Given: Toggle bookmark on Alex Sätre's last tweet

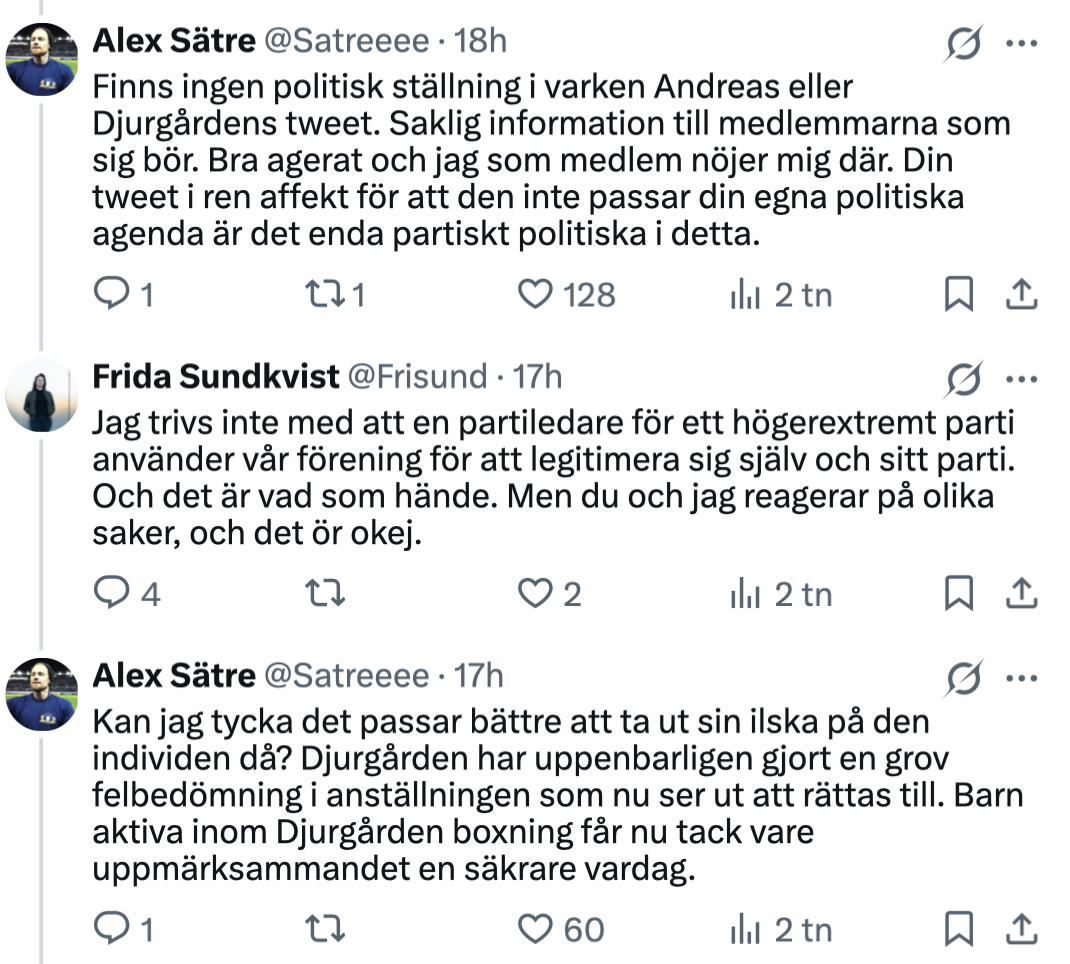Looking at the screenshot, I should pyautogui.click(x=959, y=929).
